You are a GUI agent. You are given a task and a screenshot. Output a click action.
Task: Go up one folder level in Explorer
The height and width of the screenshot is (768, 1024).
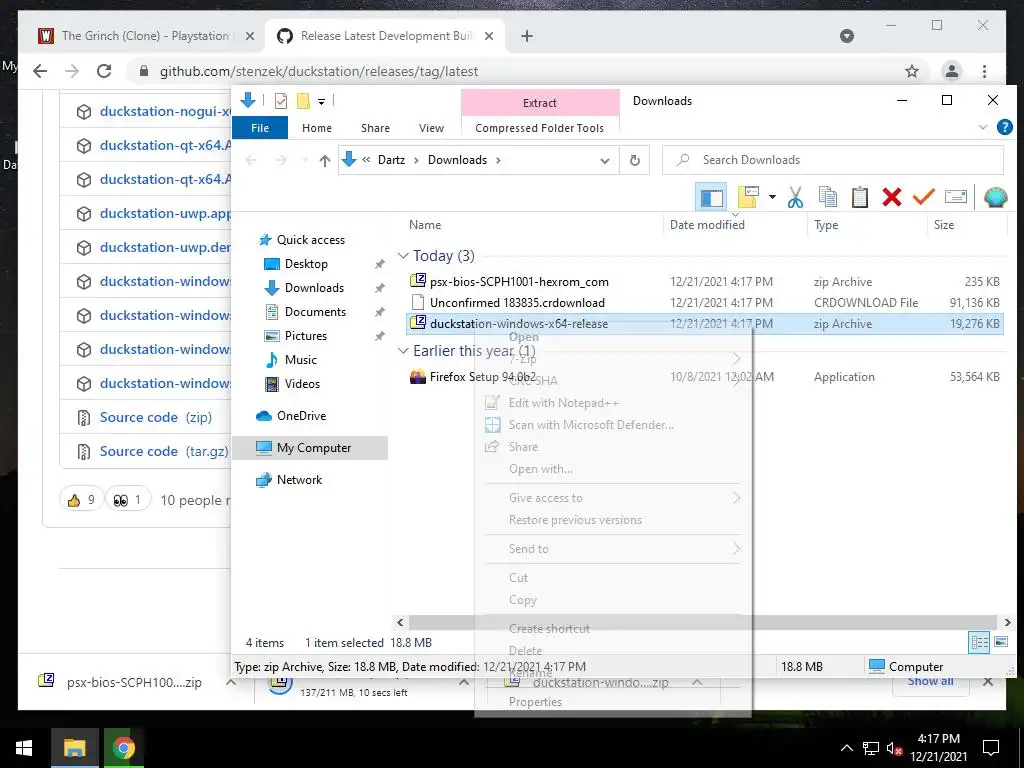click(x=325, y=161)
